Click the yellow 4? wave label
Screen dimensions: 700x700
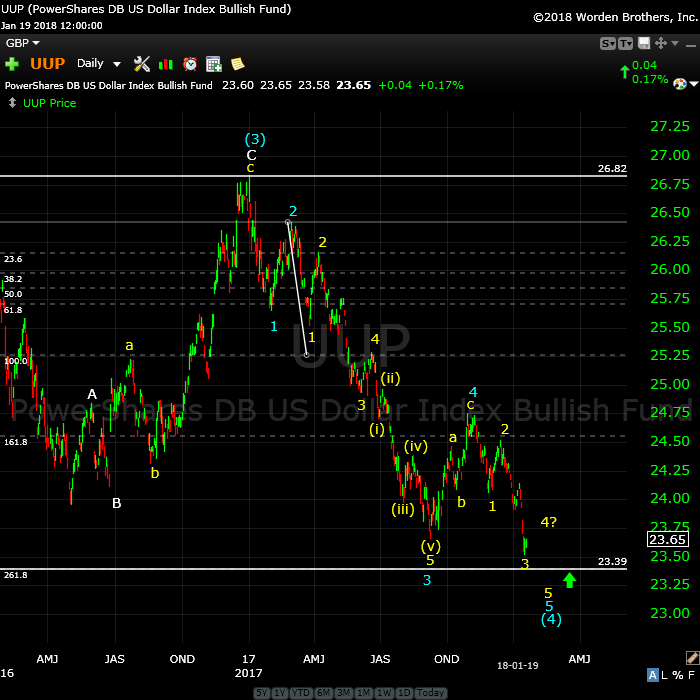click(549, 521)
